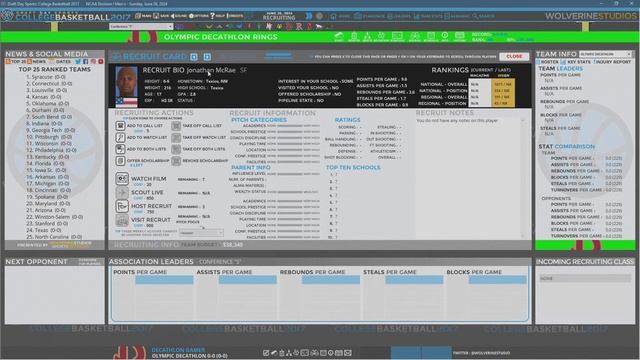
Task: Open the Conference selector dropdown
Action: (x=141, y=27)
